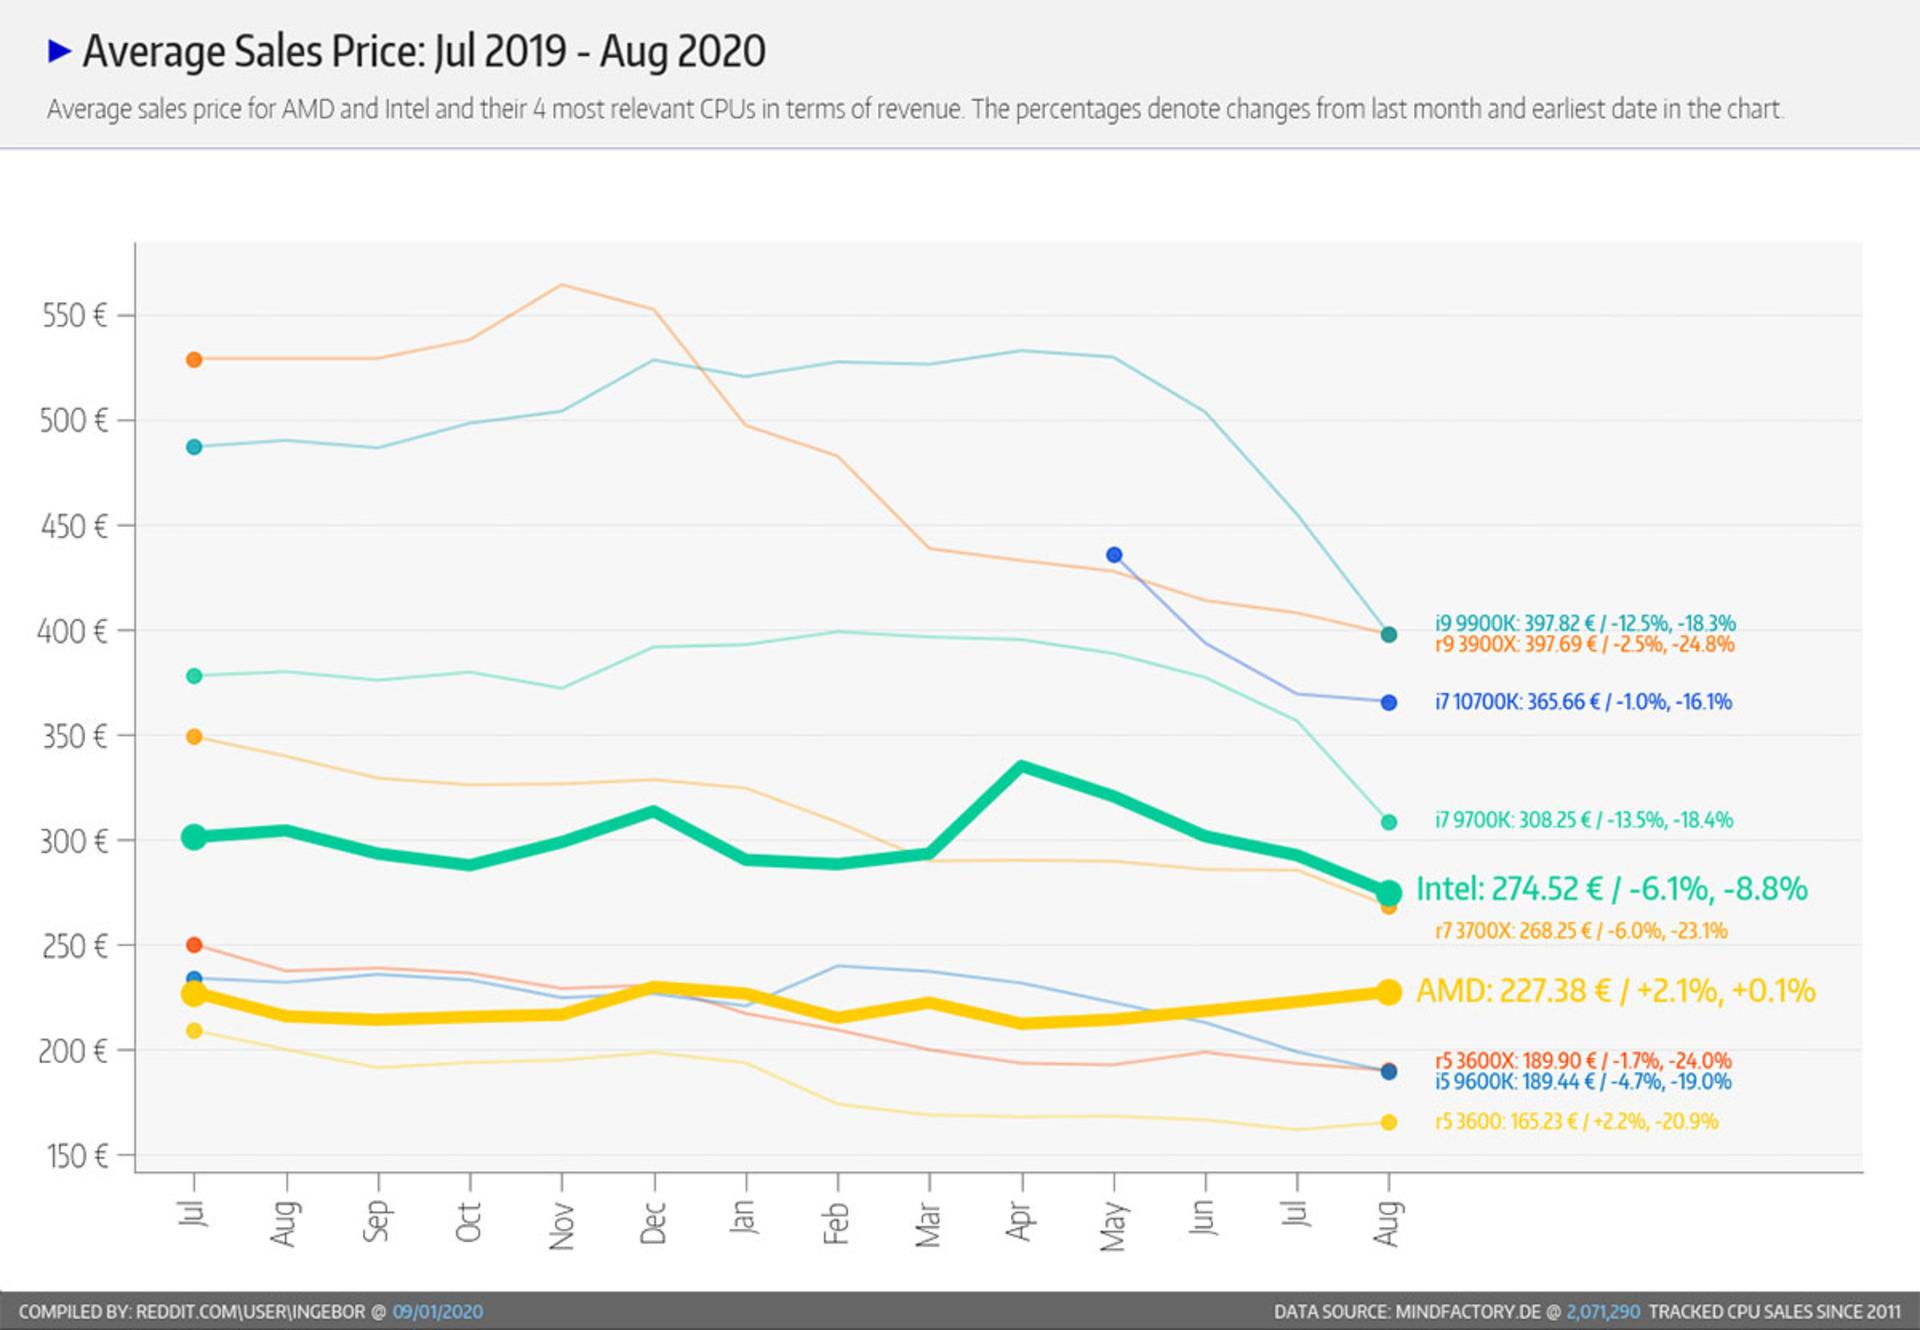Click the r5 3600 yellow August endpoint dot
1920x1330 pixels.
point(1389,1123)
